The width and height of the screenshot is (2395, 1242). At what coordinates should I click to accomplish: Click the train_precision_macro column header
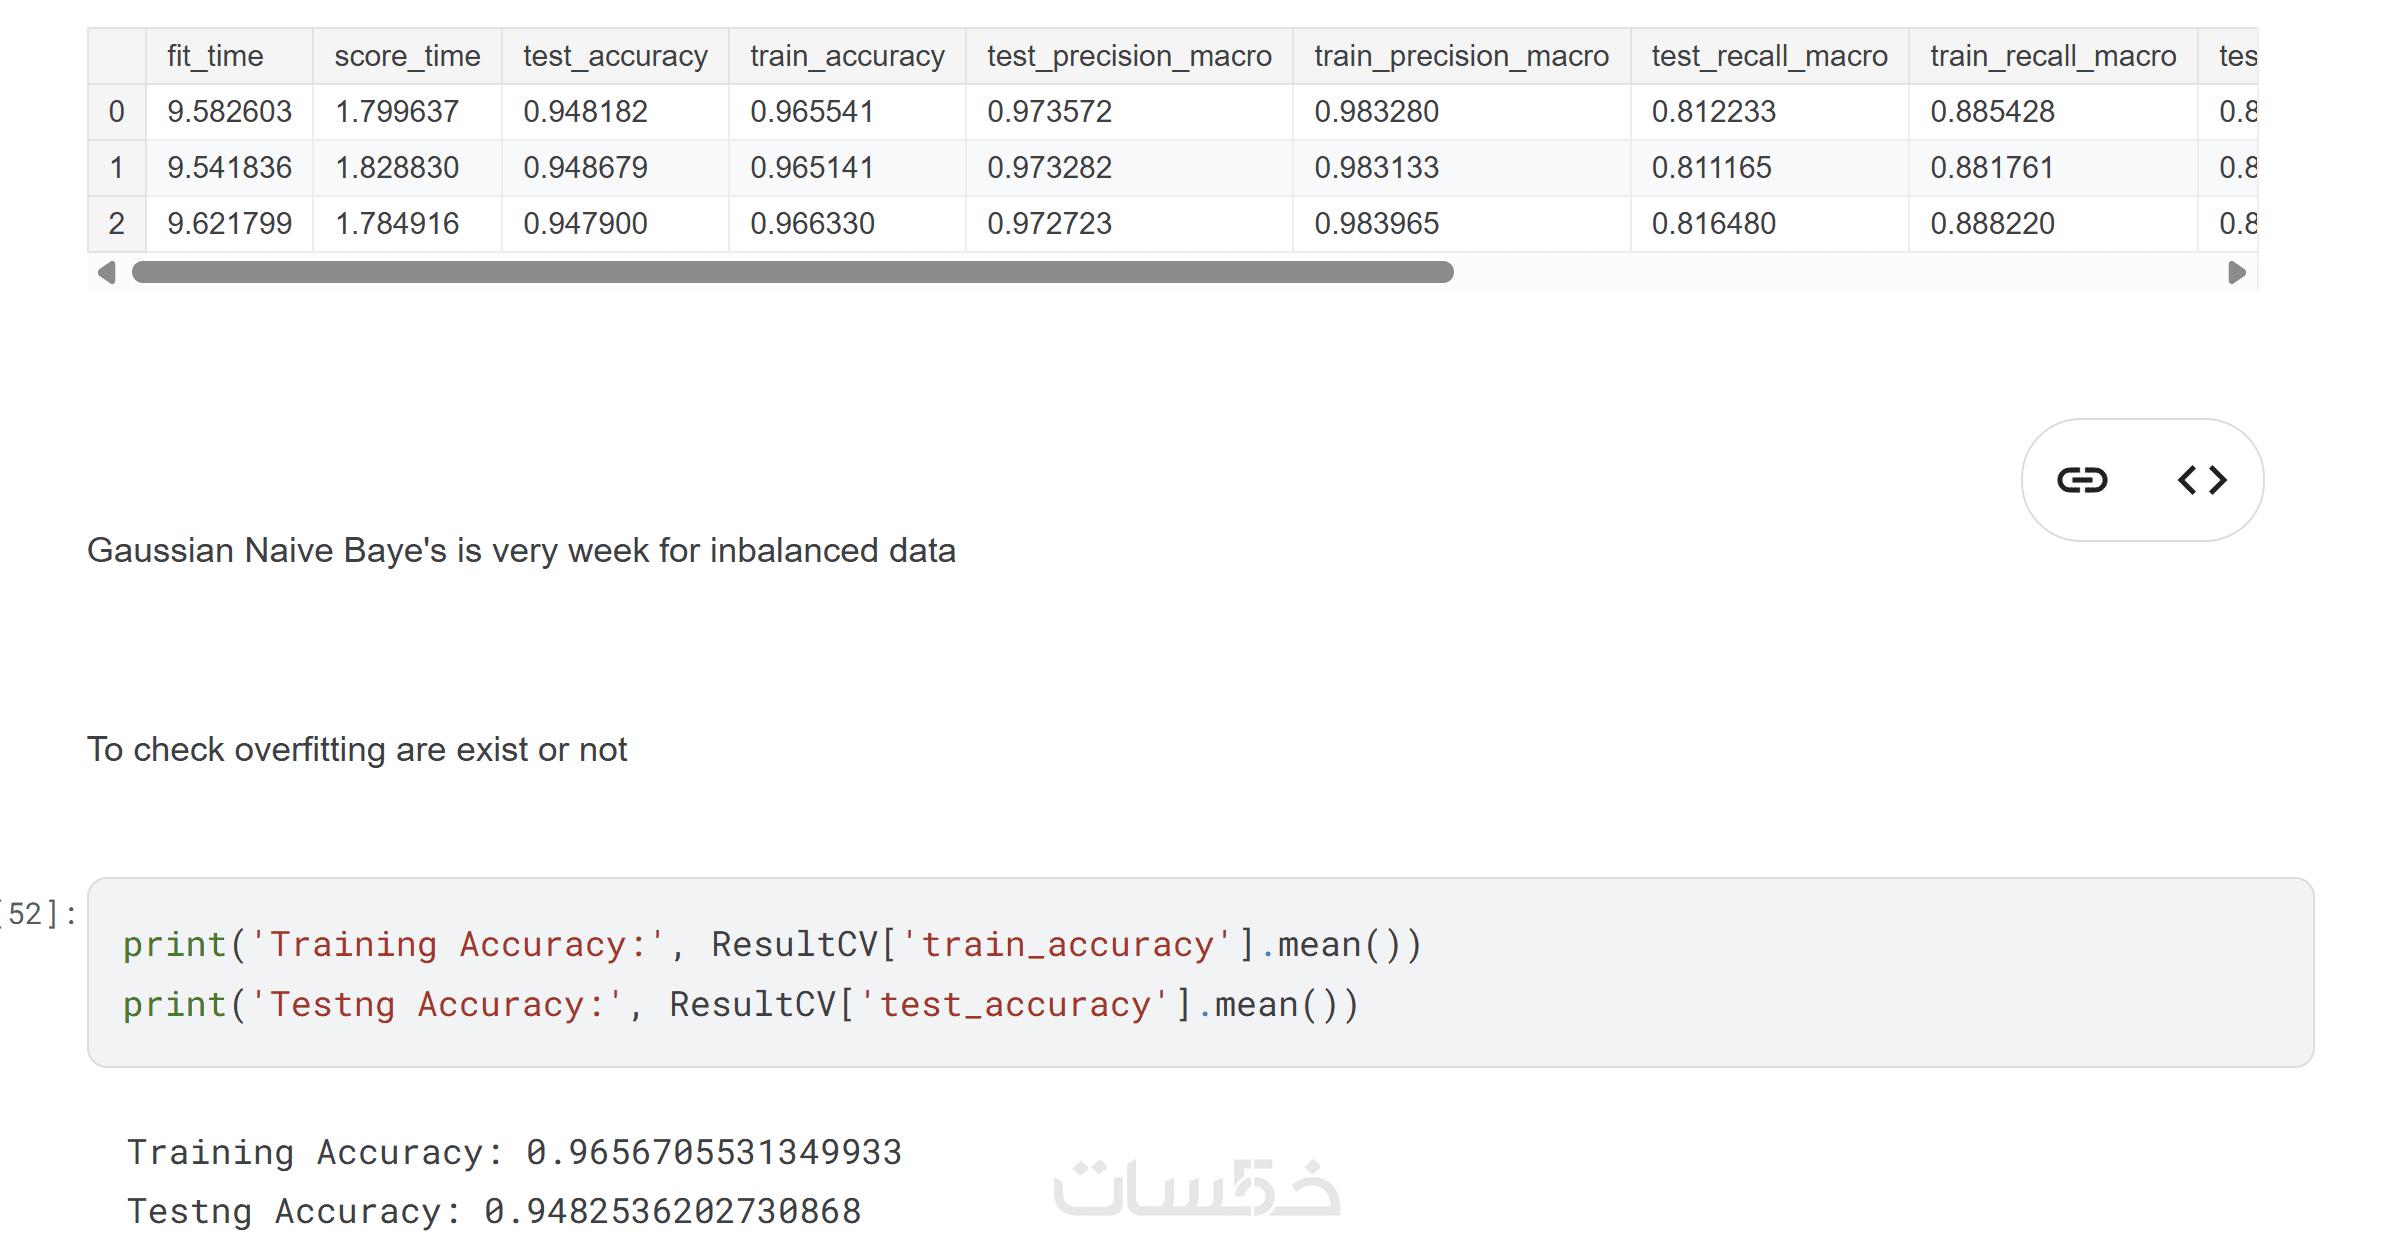pyautogui.click(x=1461, y=56)
